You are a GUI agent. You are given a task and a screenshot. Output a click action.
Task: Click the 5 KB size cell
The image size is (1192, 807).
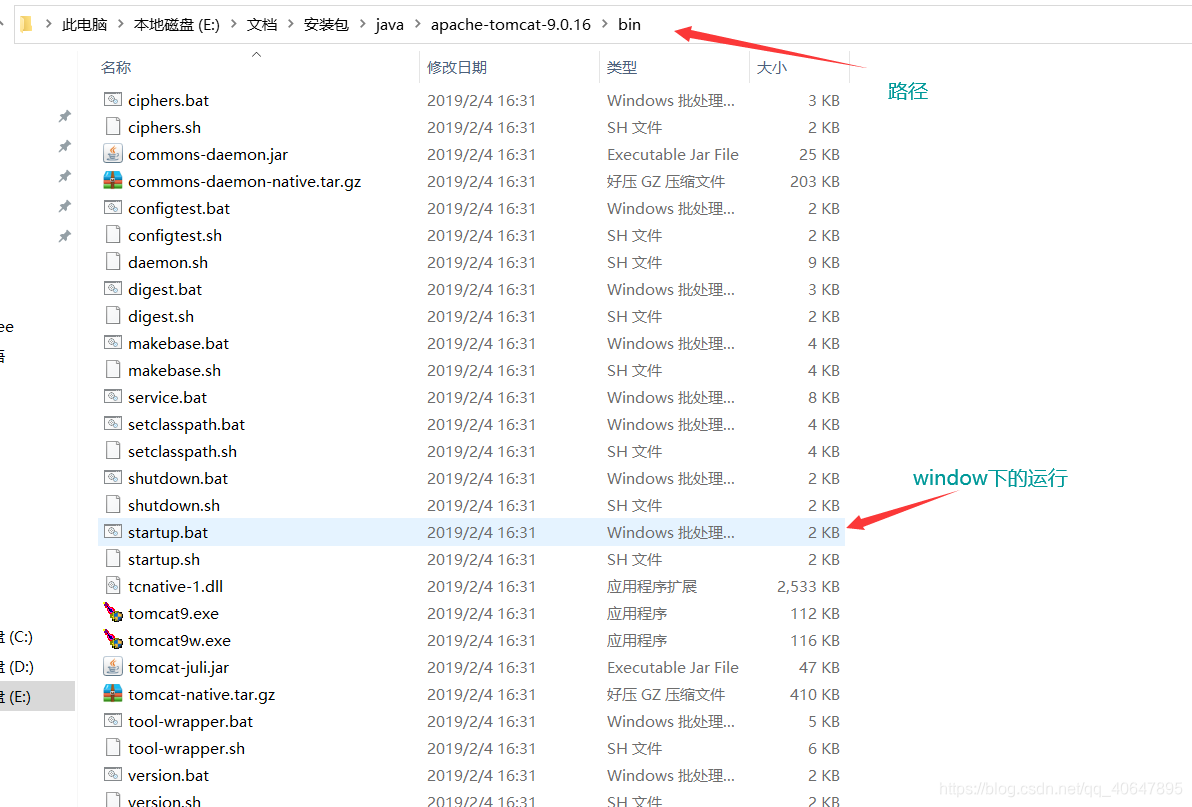click(823, 720)
